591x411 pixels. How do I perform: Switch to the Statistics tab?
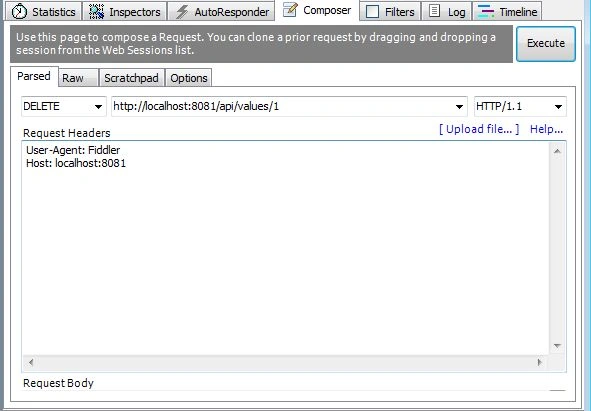coord(44,12)
